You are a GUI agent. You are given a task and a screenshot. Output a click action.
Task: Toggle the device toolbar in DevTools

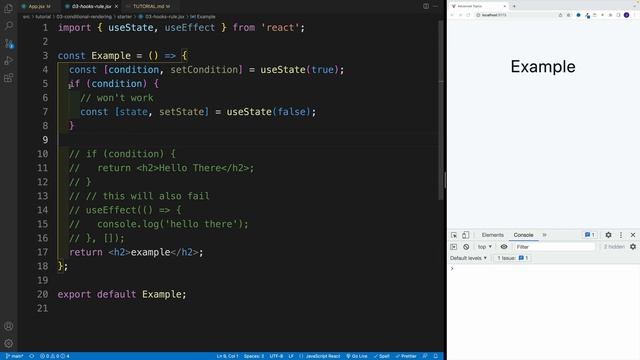pyautogui.click(x=465, y=235)
